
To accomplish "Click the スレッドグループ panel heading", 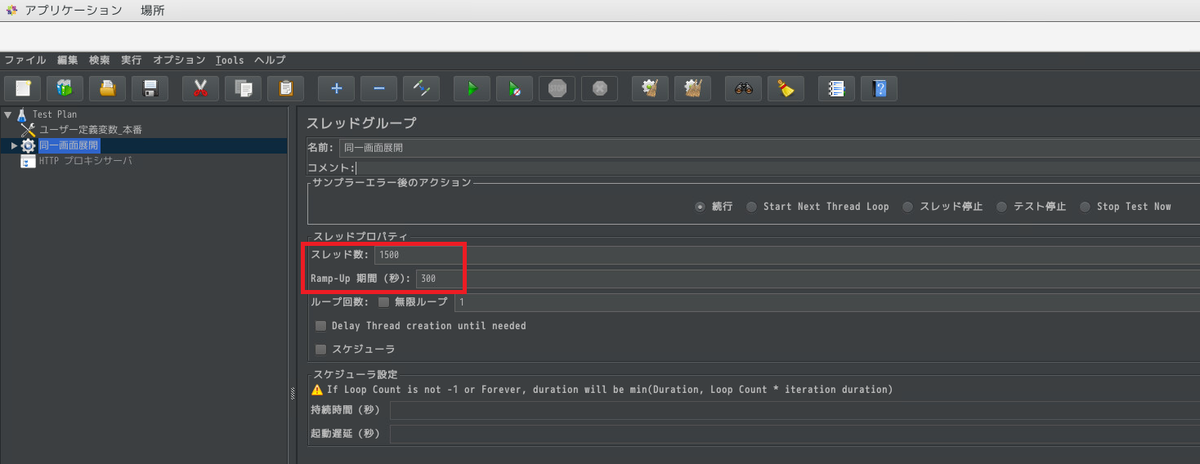I will click(x=361, y=123).
